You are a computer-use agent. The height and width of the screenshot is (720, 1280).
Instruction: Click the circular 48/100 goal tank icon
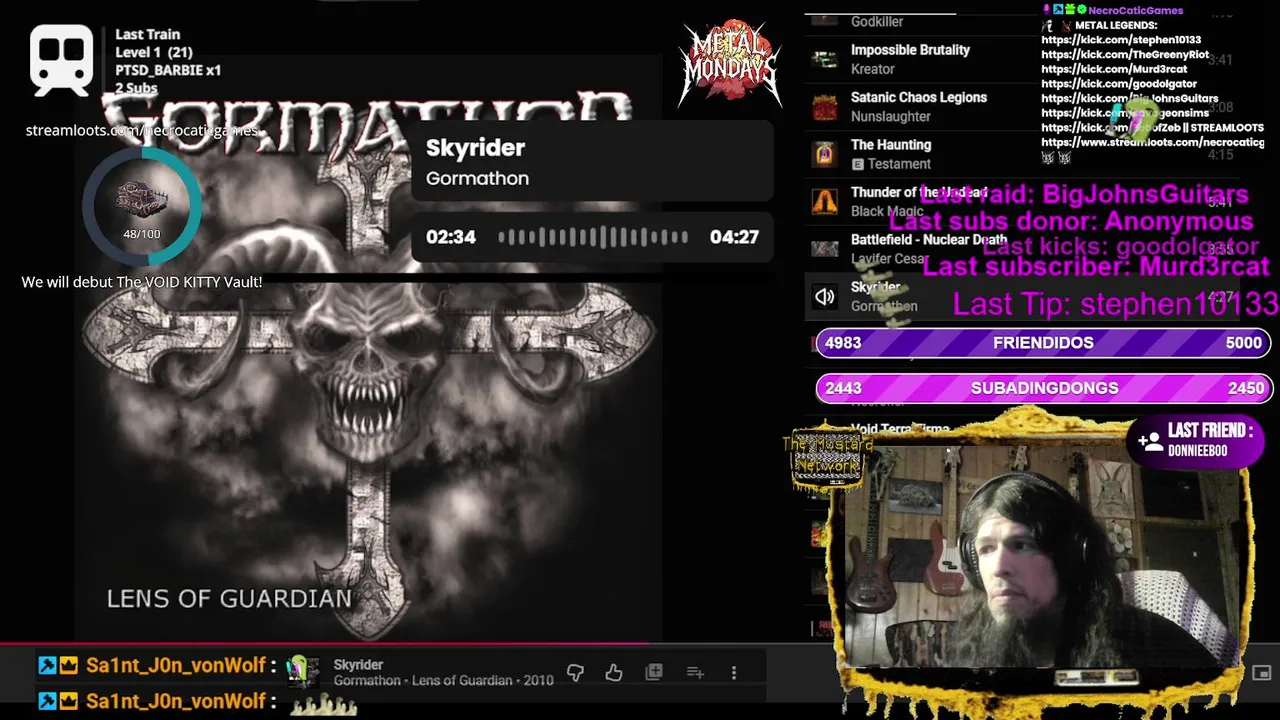tap(141, 205)
